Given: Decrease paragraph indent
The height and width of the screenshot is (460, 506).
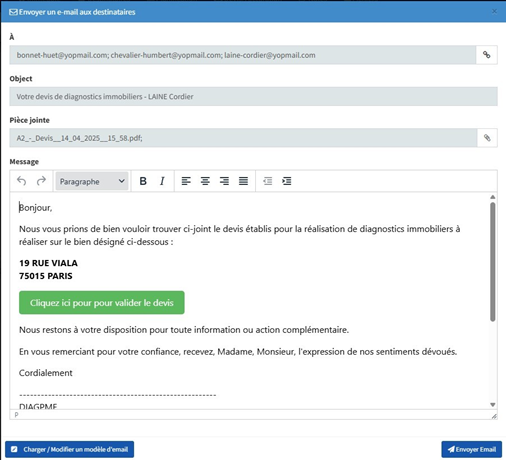Looking at the screenshot, I should coord(268,181).
